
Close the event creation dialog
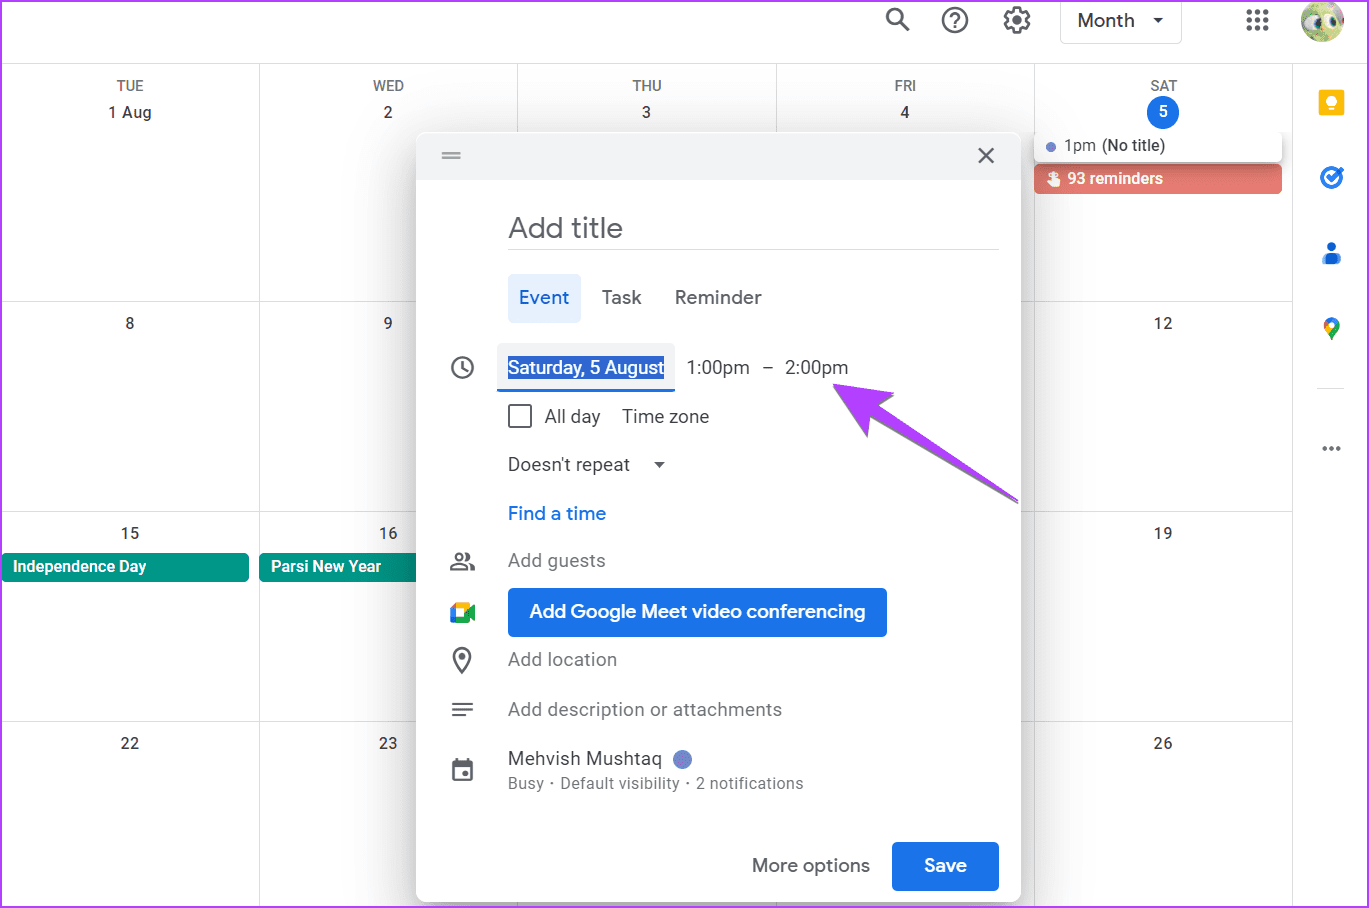click(x=986, y=156)
